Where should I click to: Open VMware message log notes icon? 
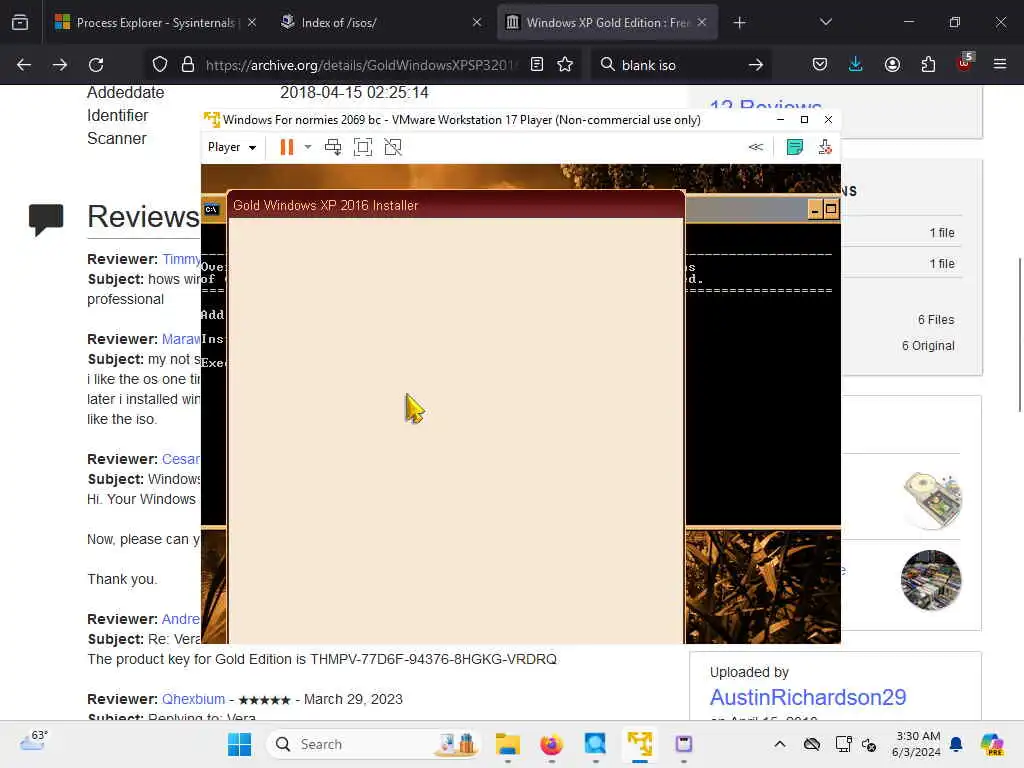point(795,147)
